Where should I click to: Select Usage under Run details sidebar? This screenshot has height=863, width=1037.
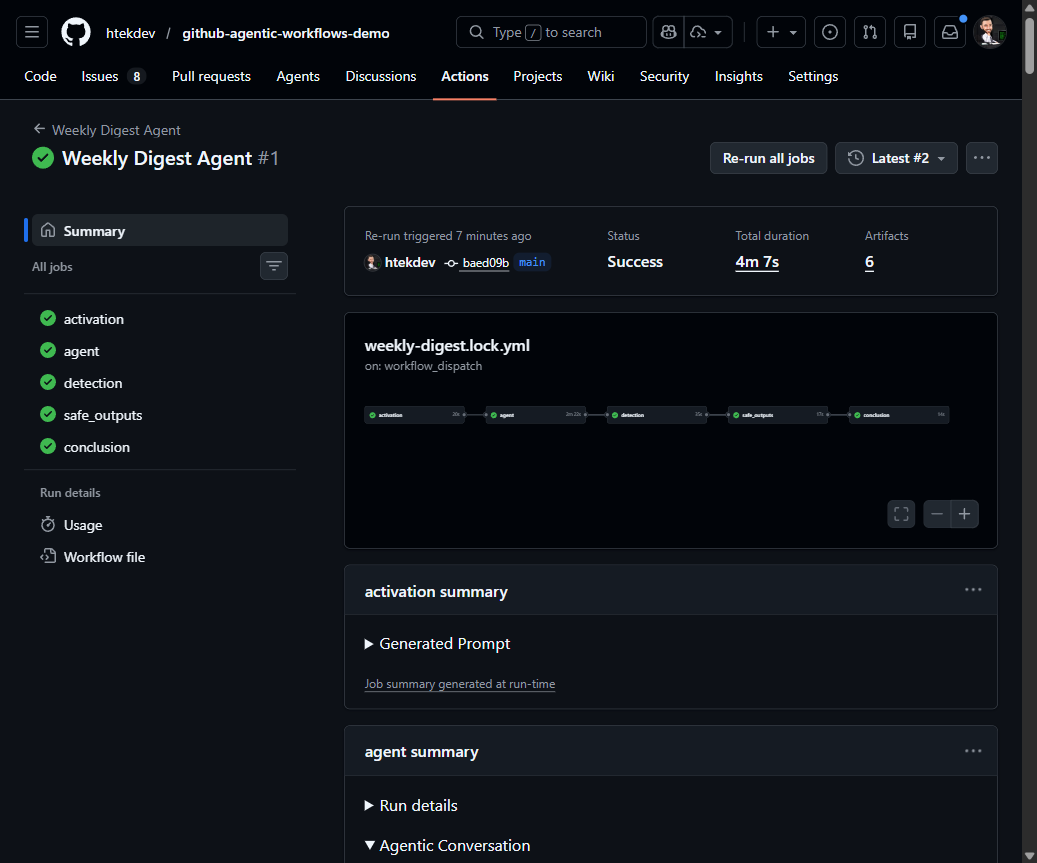point(84,524)
